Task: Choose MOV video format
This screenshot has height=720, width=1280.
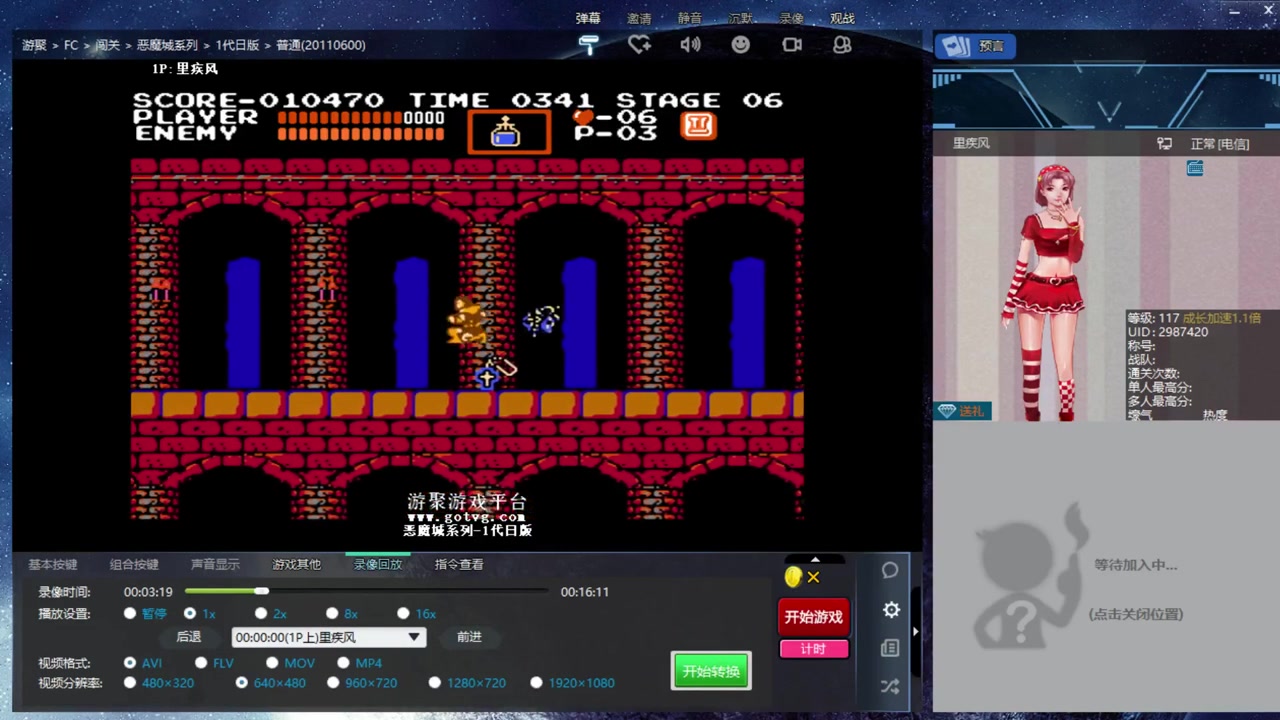Action: point(272,663)
